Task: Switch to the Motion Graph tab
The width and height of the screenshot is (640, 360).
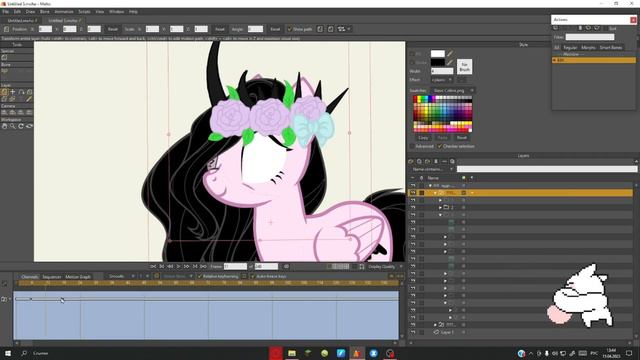Action: tap(78, 277)
